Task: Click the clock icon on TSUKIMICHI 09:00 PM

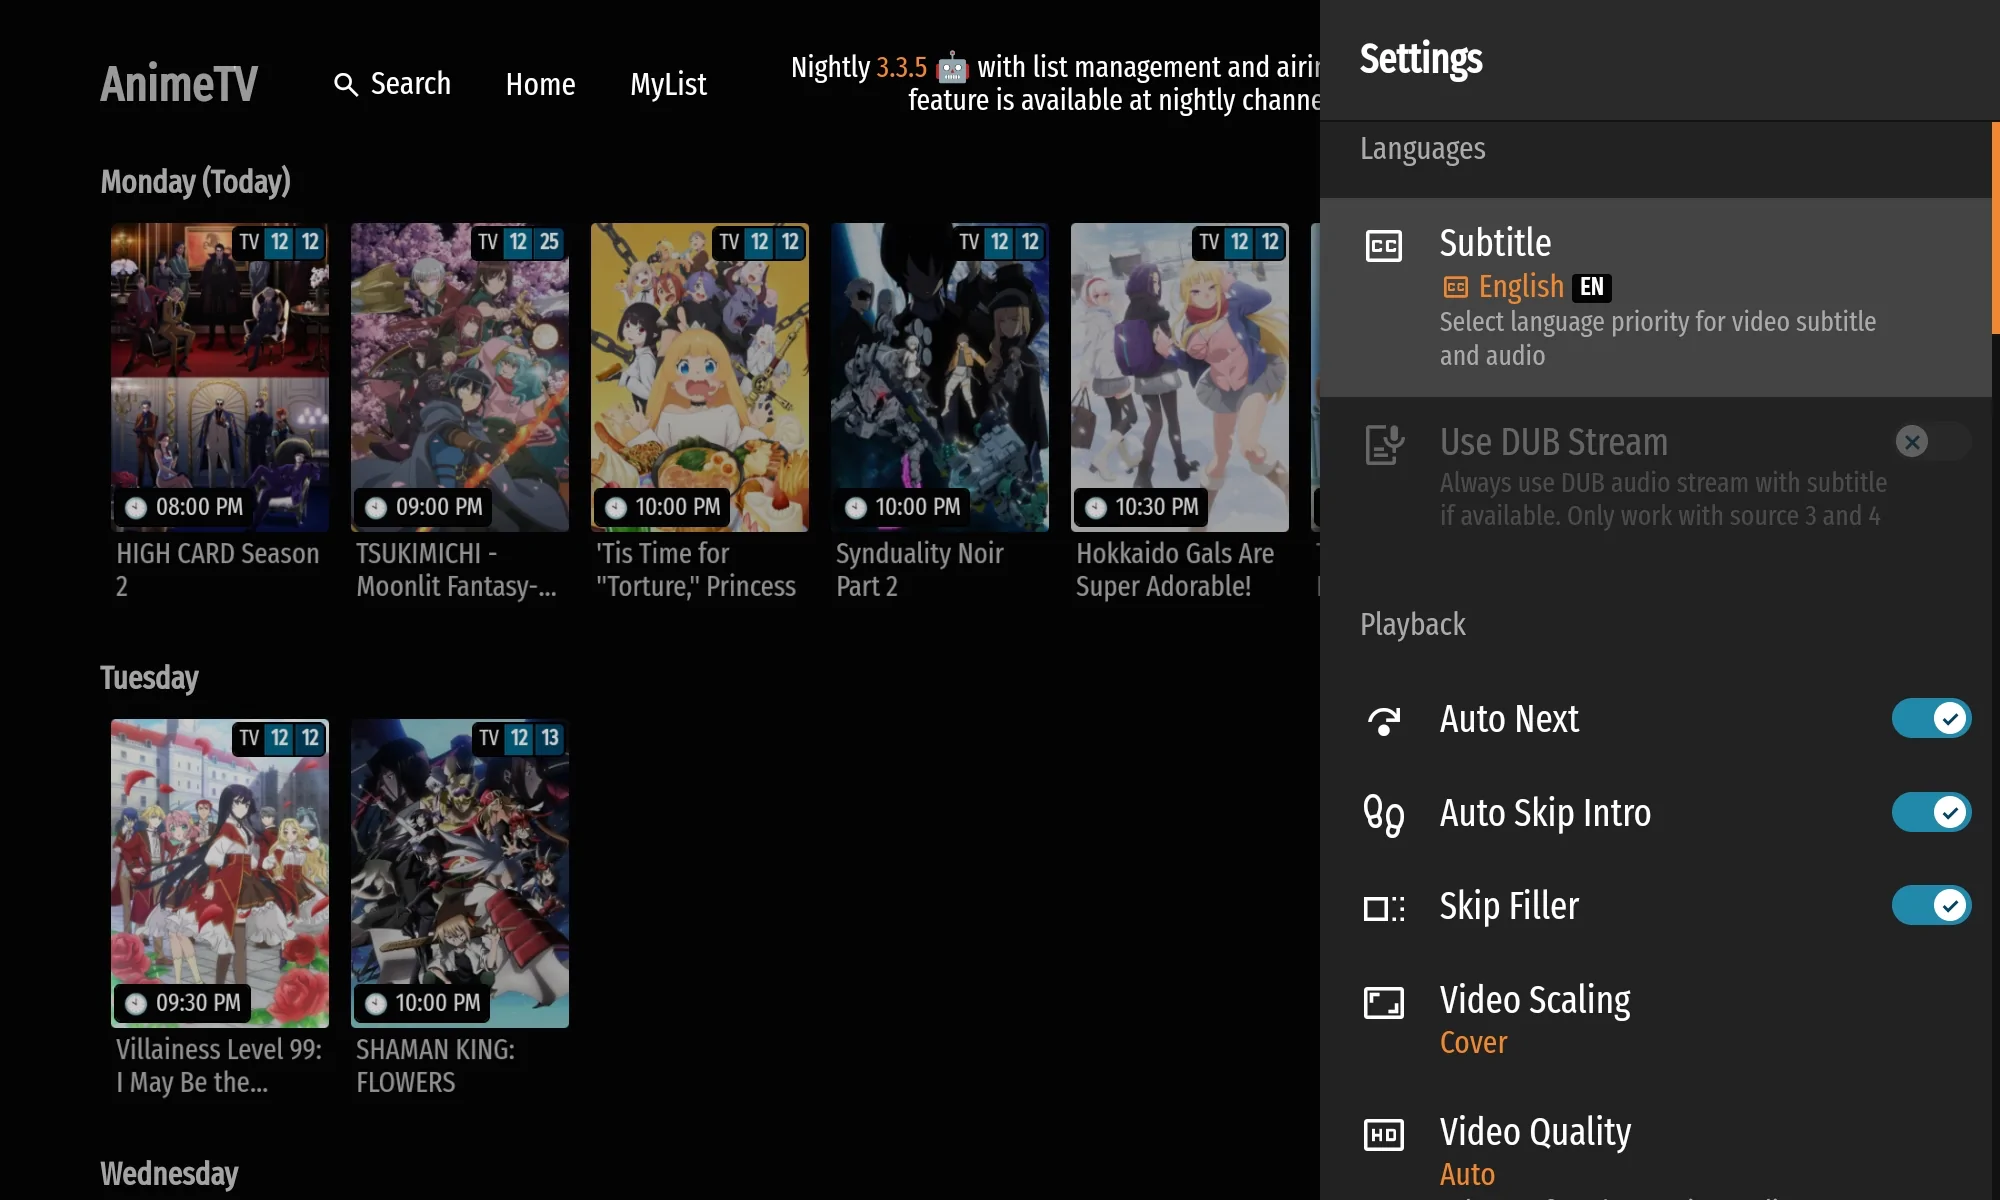Action: coord(376,508)
